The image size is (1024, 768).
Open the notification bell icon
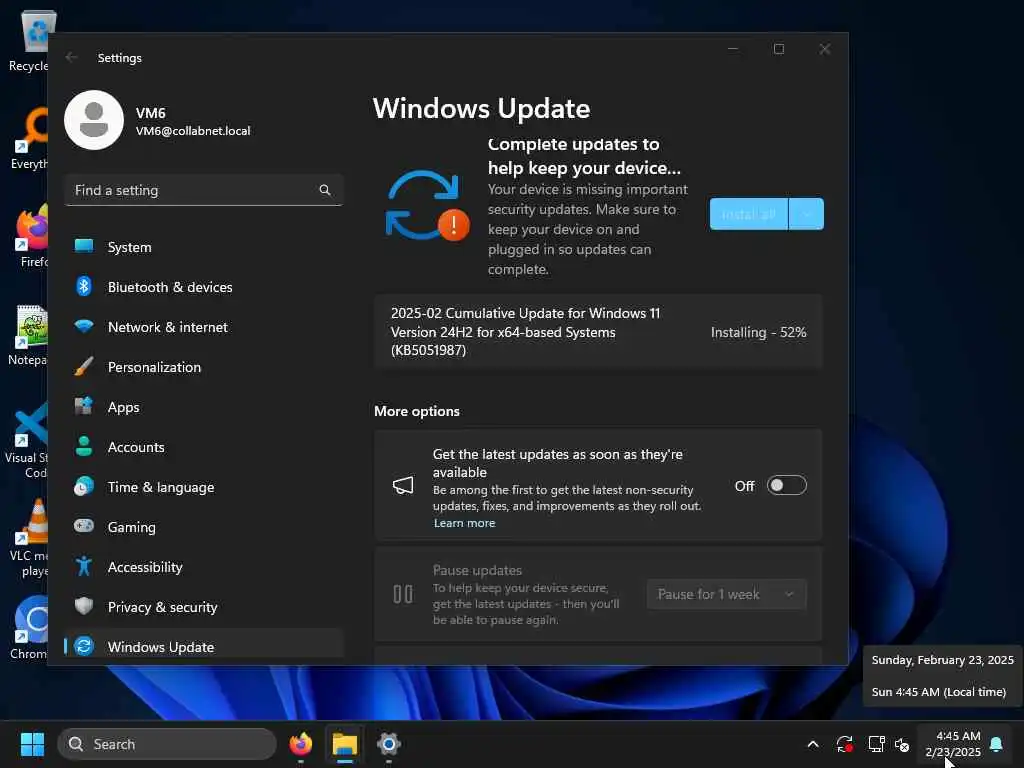(x=997, y=744)
